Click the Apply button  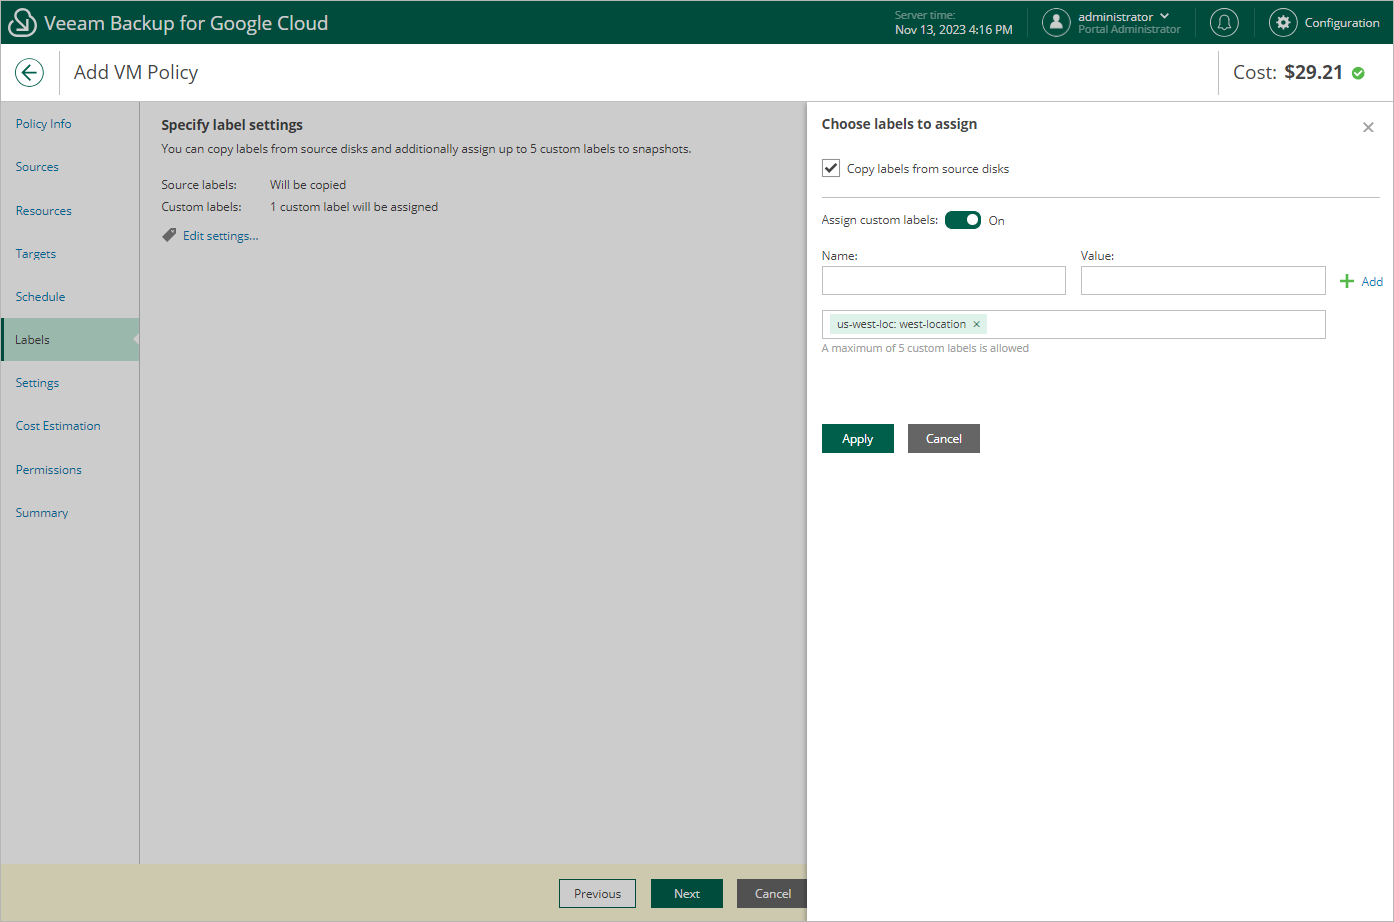[858, 439]
